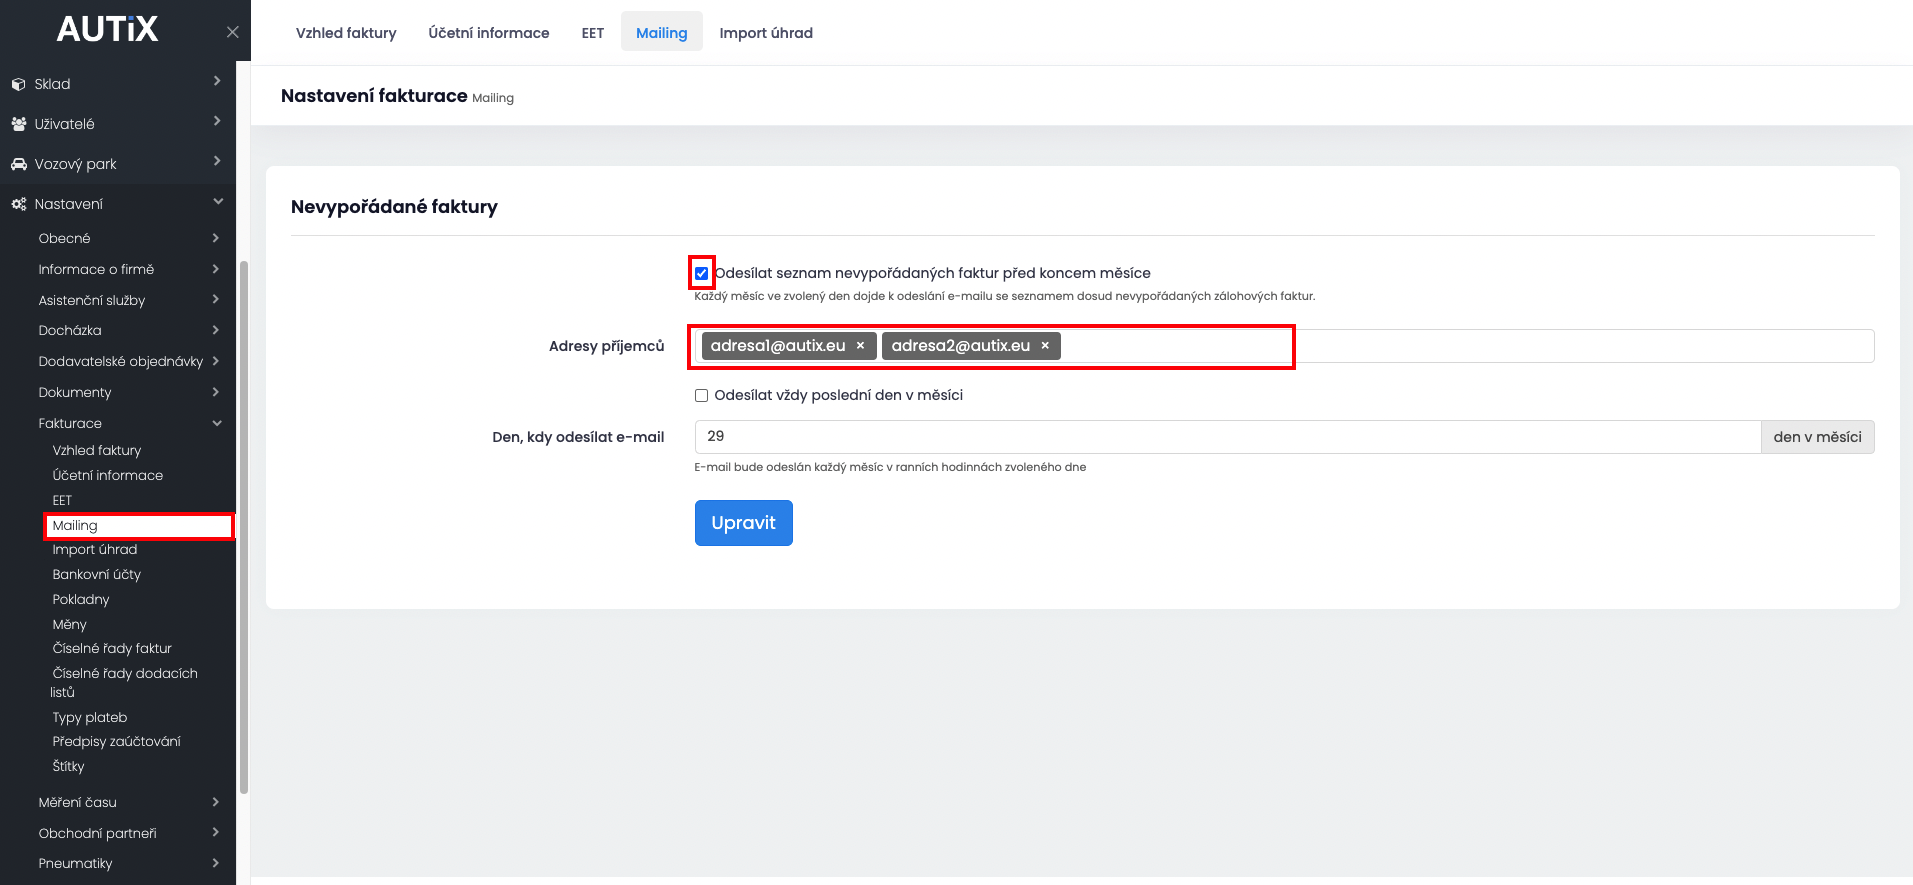
Task: Remove adresa2@autix.eu recipient tag
Action: click(1045, 346)
